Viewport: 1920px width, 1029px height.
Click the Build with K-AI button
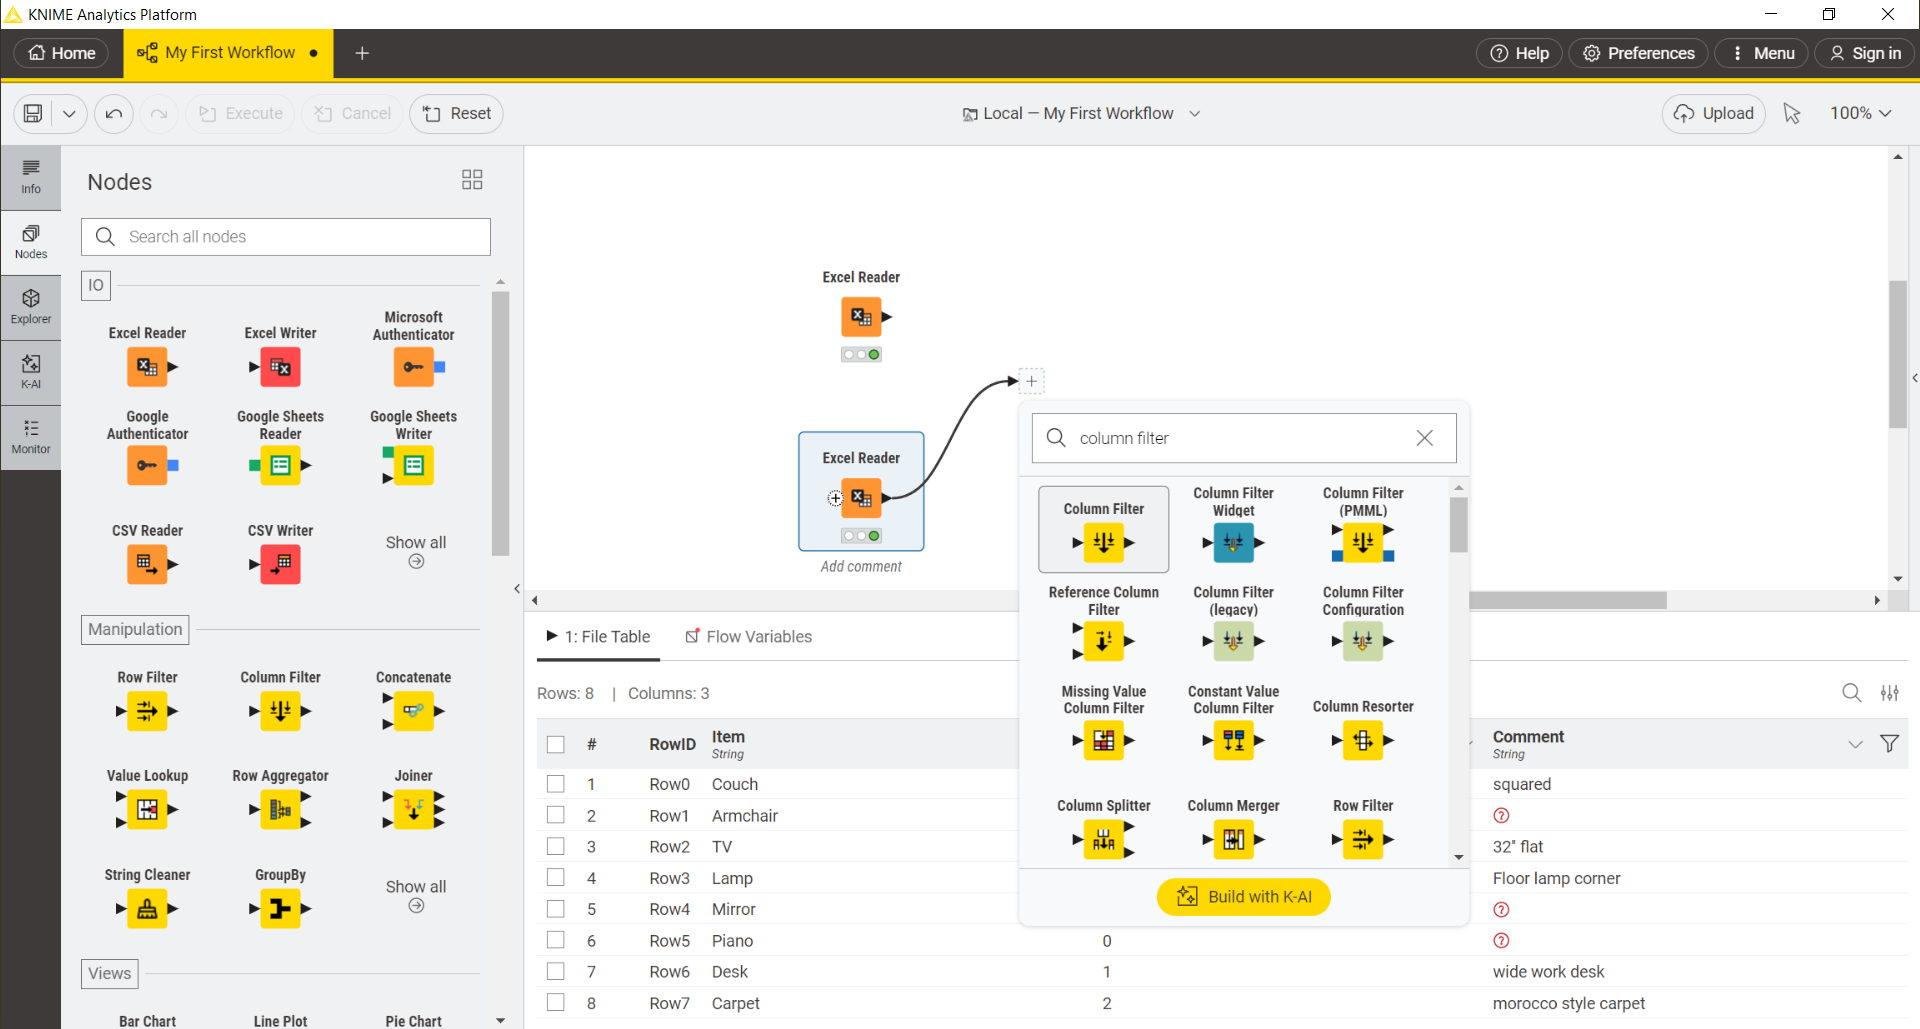[1243, 896]
